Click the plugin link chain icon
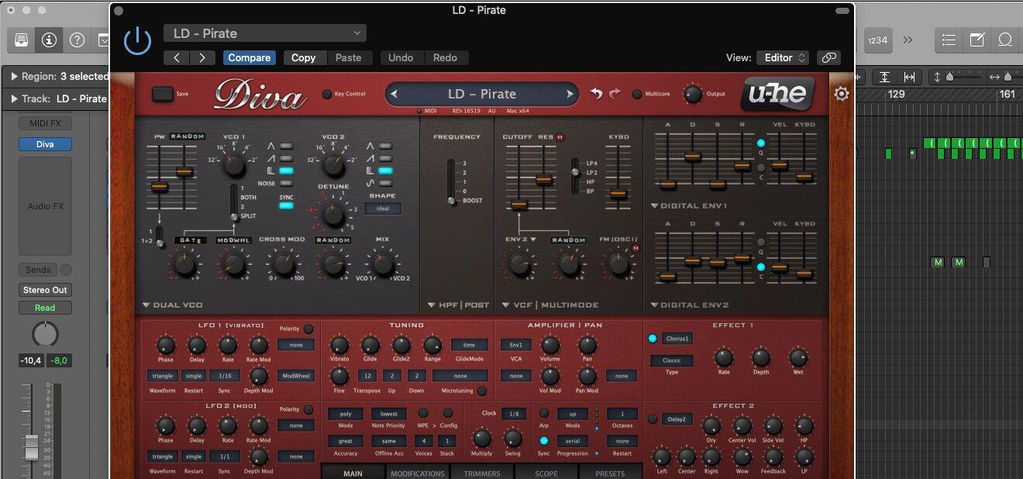 coord(829,57)
